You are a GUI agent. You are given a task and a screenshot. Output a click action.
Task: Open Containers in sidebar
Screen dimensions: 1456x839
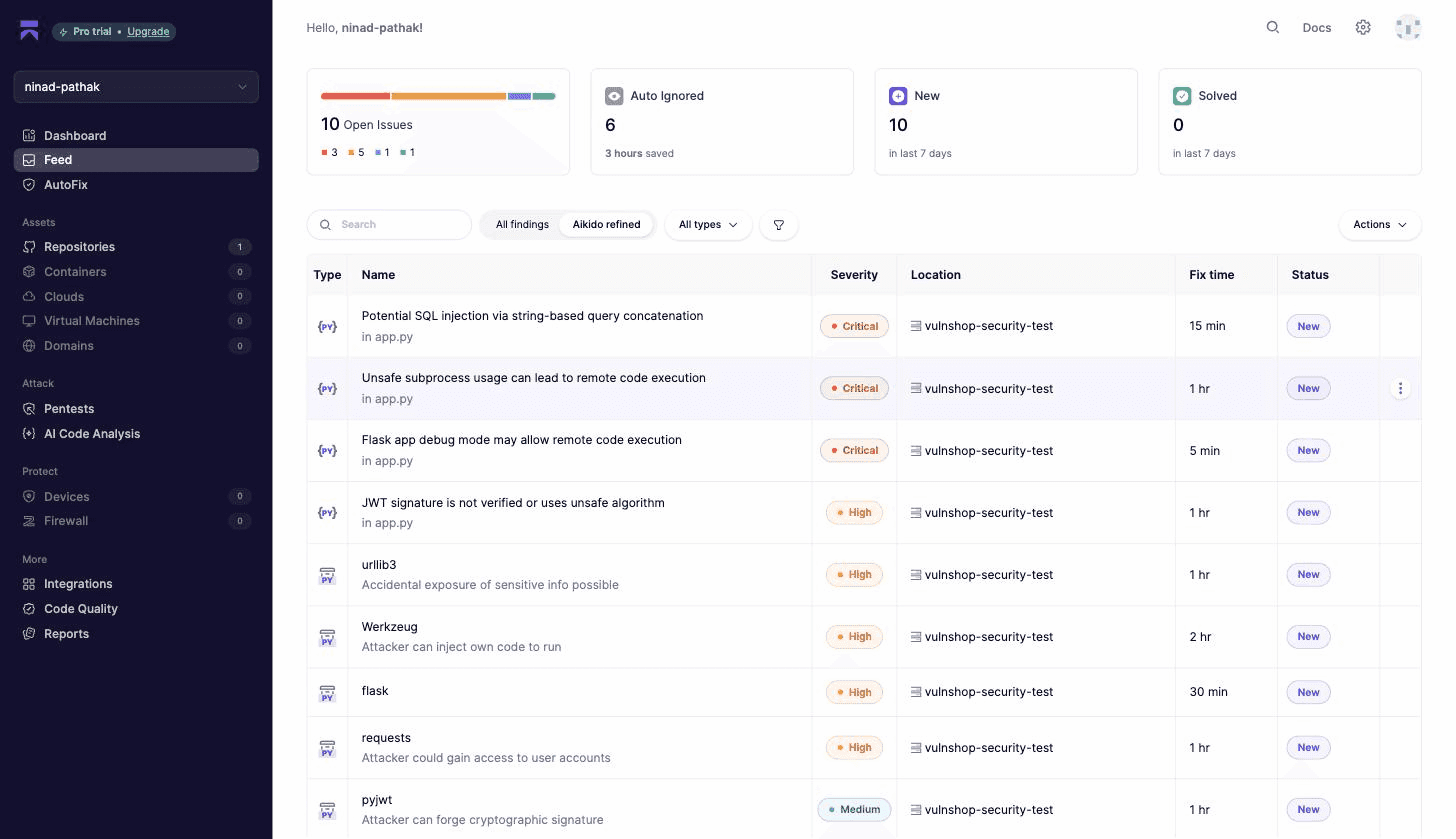point(136,272)
